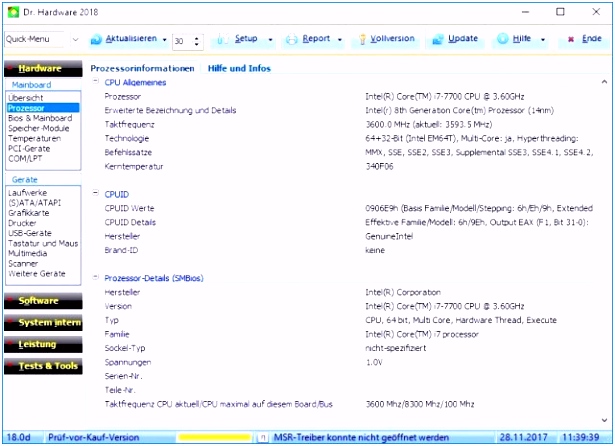
Task: Click the Kerntemperatur value 340F06
Action: [x=379, y=166]
